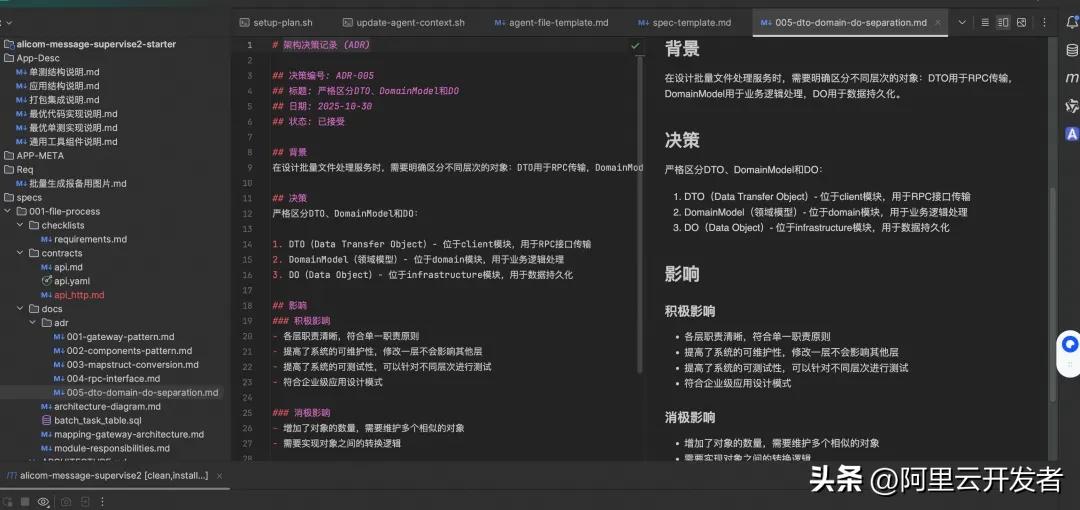
Task: Open the AI assistant sidebar icon below Maven
Action: 1072,105
